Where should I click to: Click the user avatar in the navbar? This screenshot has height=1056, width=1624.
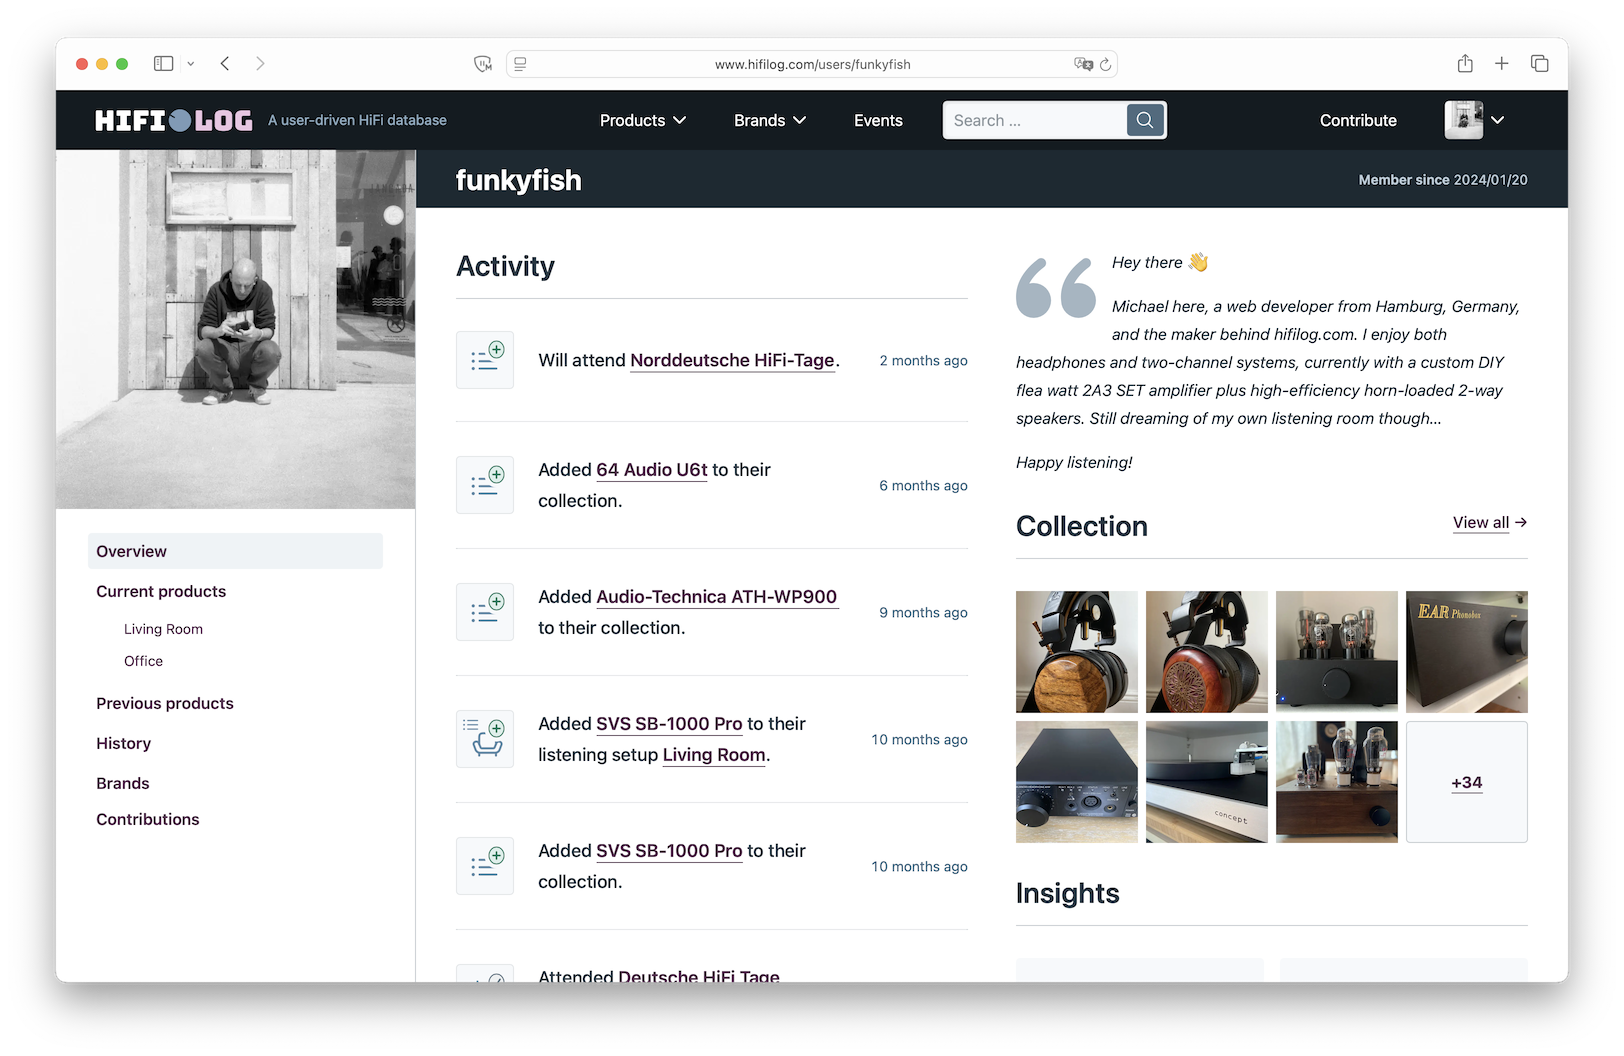coord(1463,120)
